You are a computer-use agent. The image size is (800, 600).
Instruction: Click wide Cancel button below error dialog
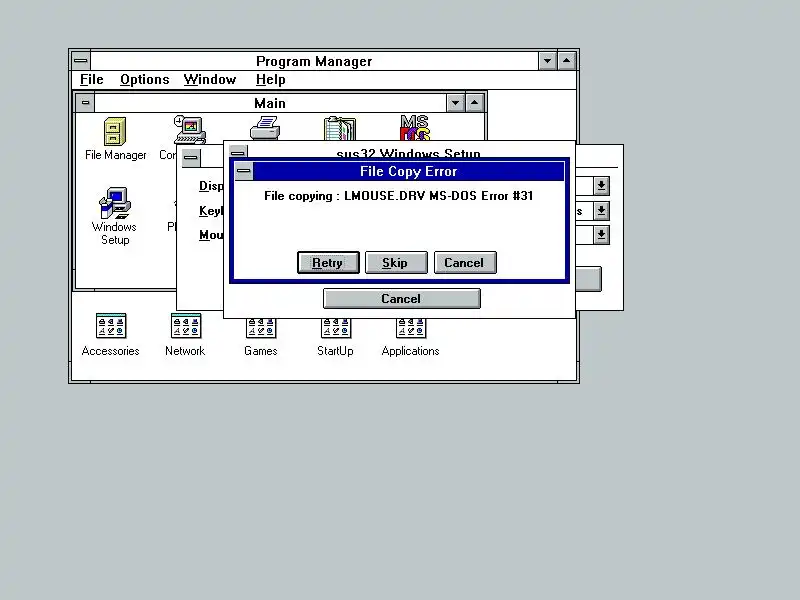(402, 298)
